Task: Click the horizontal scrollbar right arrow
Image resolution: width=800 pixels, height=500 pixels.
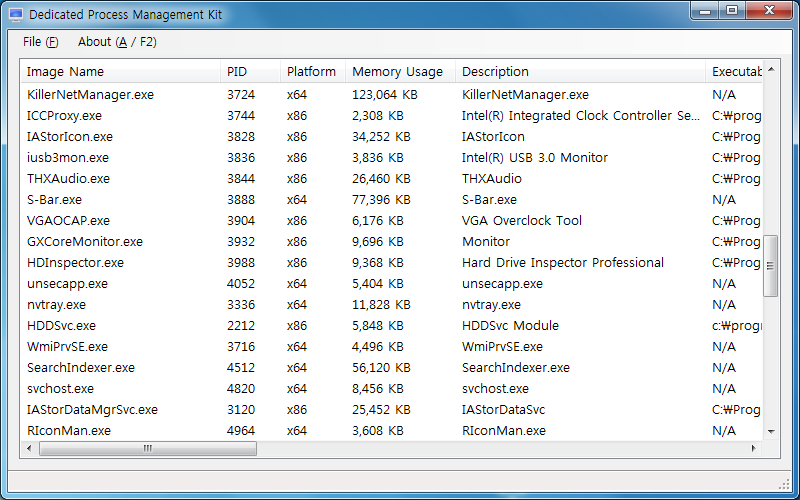Action: [754, 448]
